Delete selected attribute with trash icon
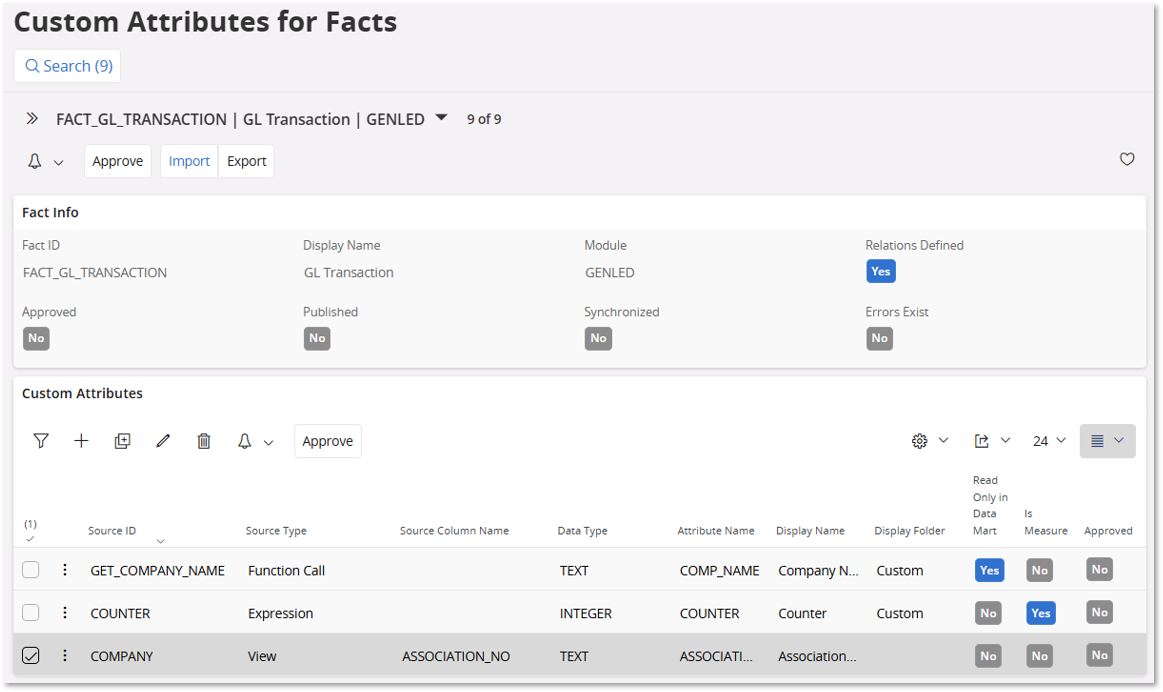The width and height of the screenshot is (1163, 692). click(x=204, y=441)
